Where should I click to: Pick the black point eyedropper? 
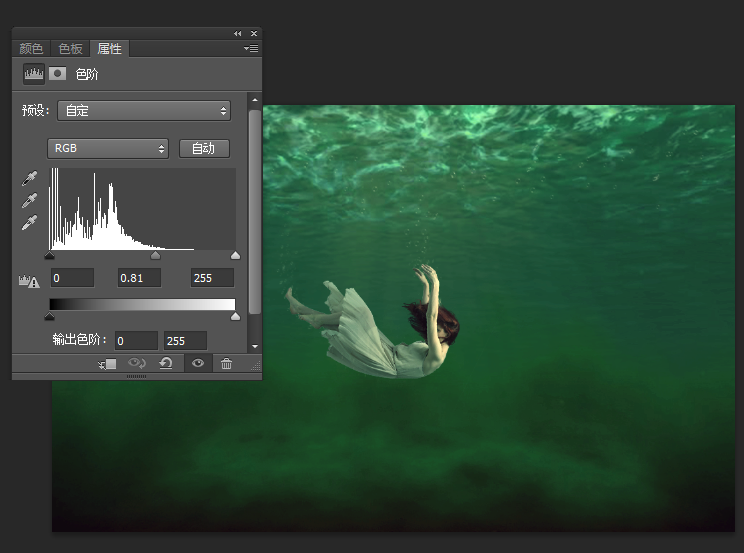coord(29,179)
